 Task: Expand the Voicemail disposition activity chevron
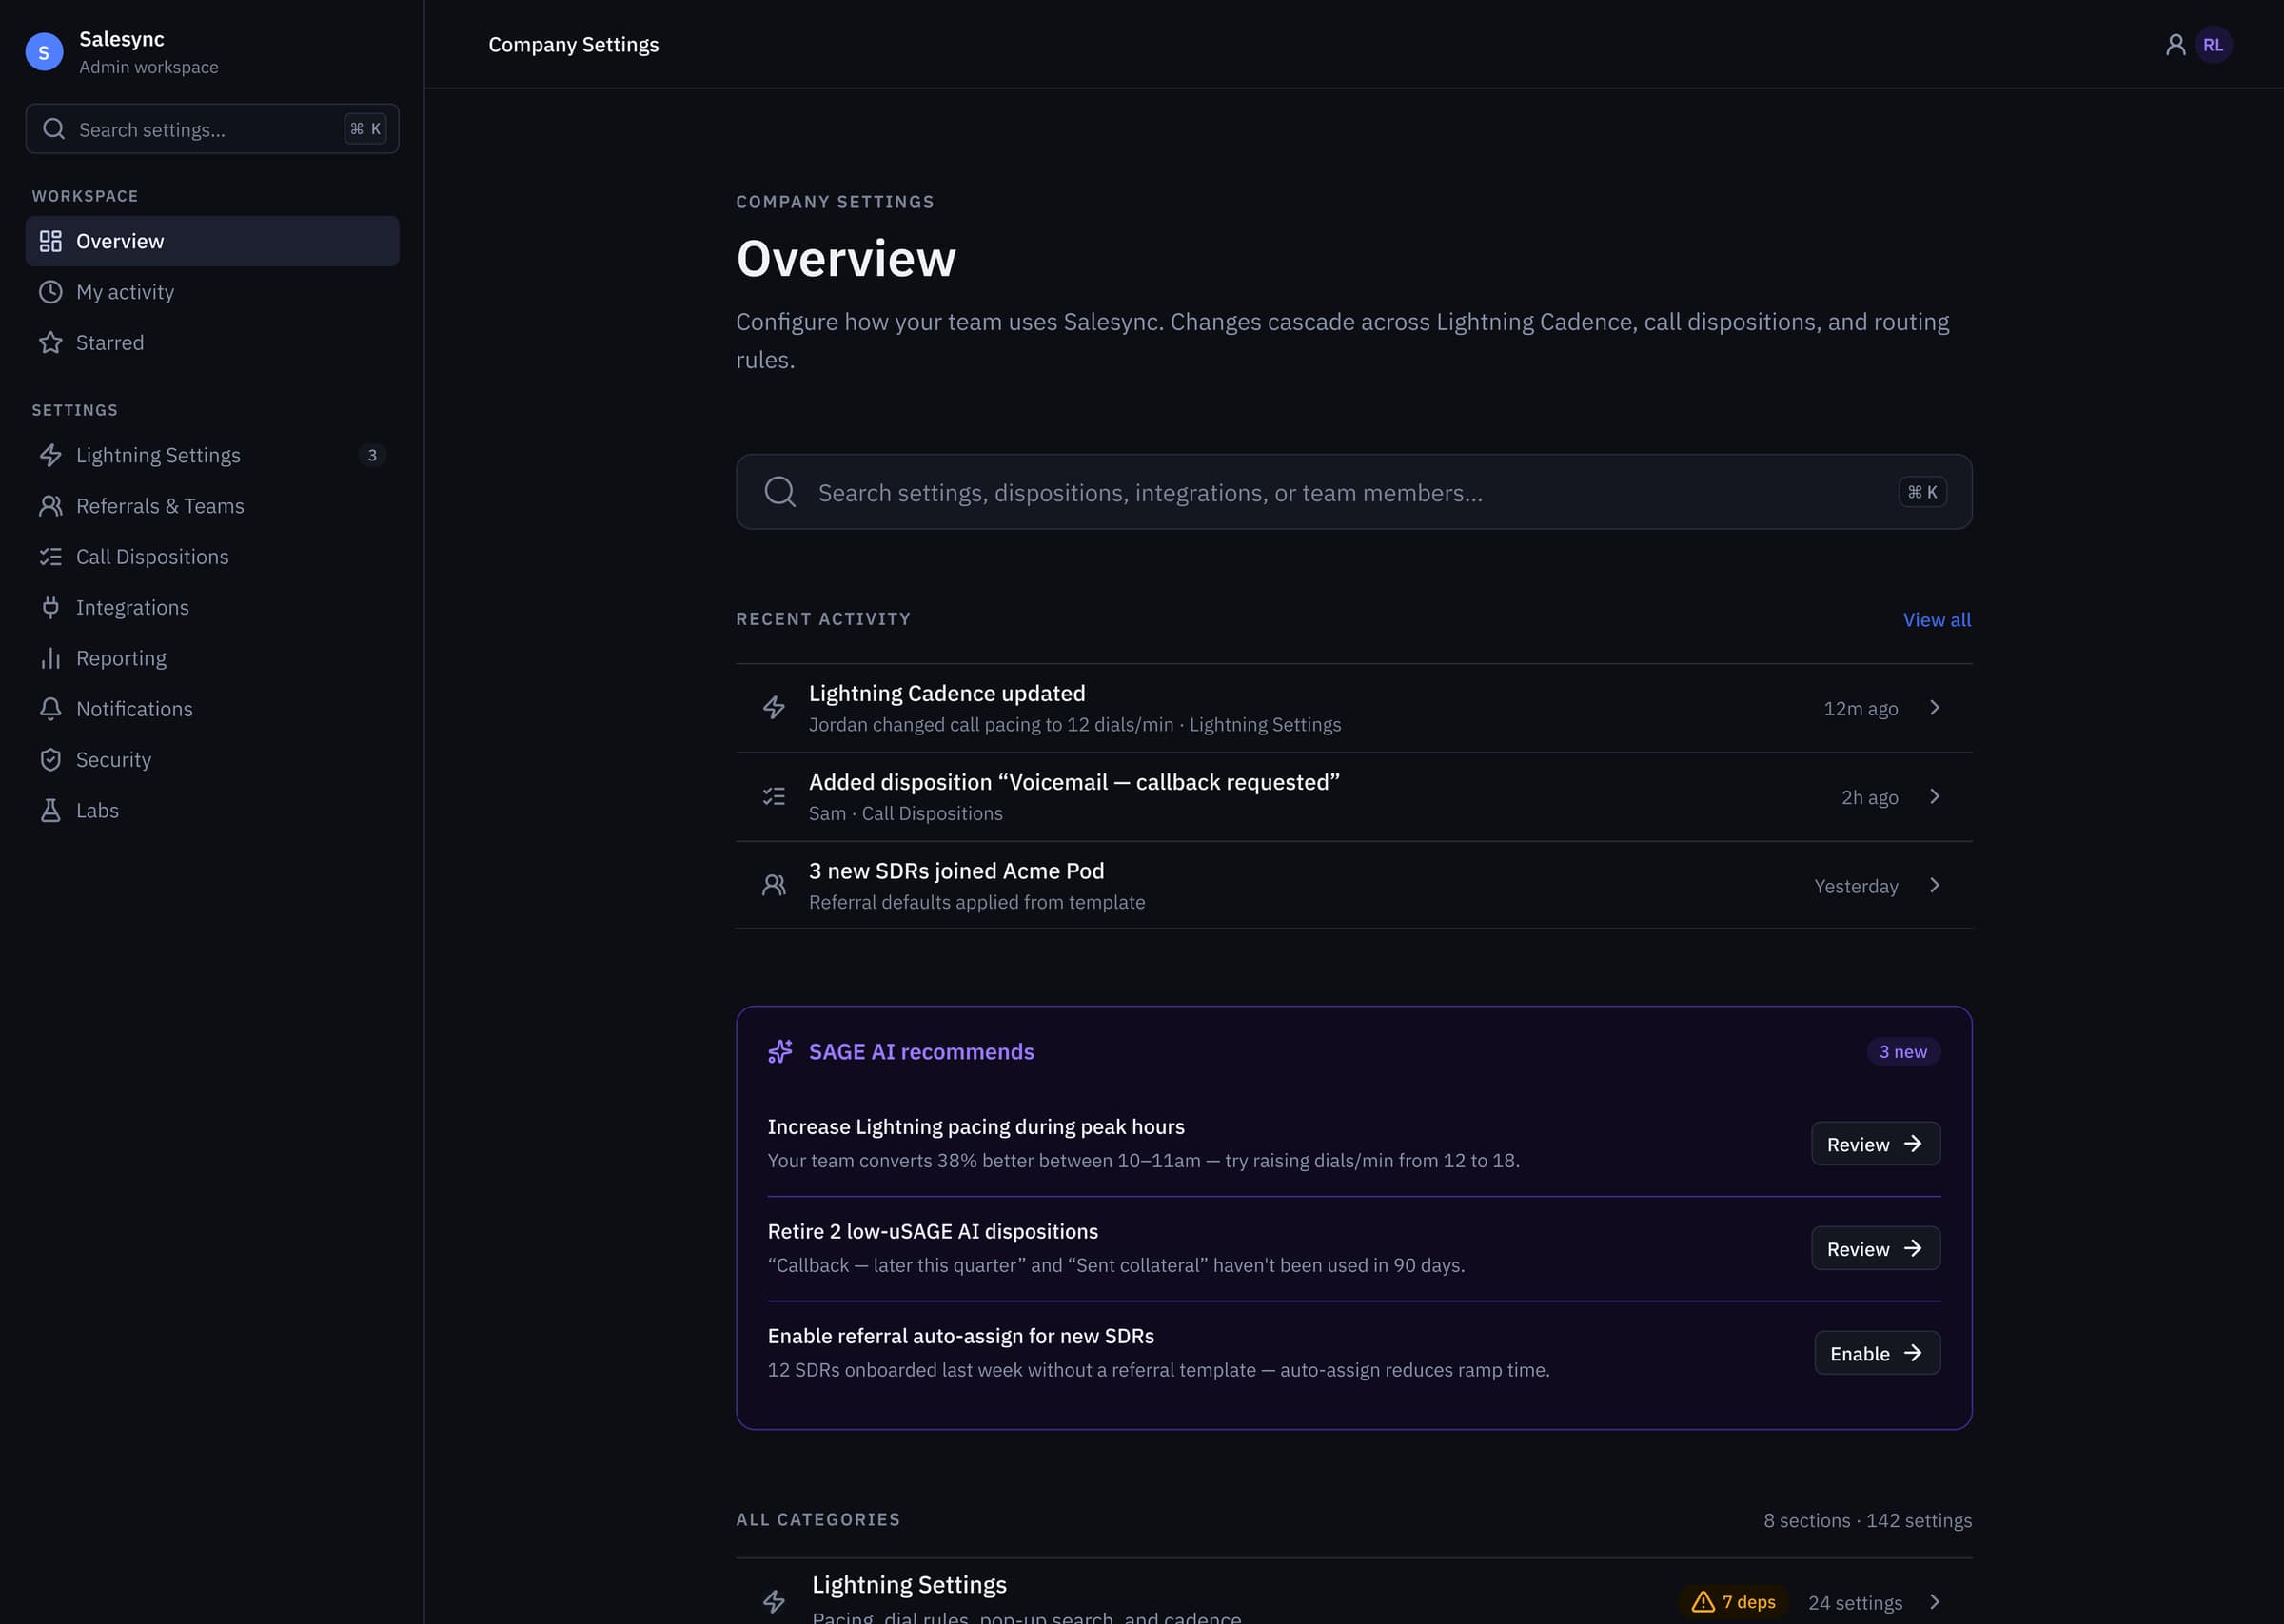pos(1934,797)
